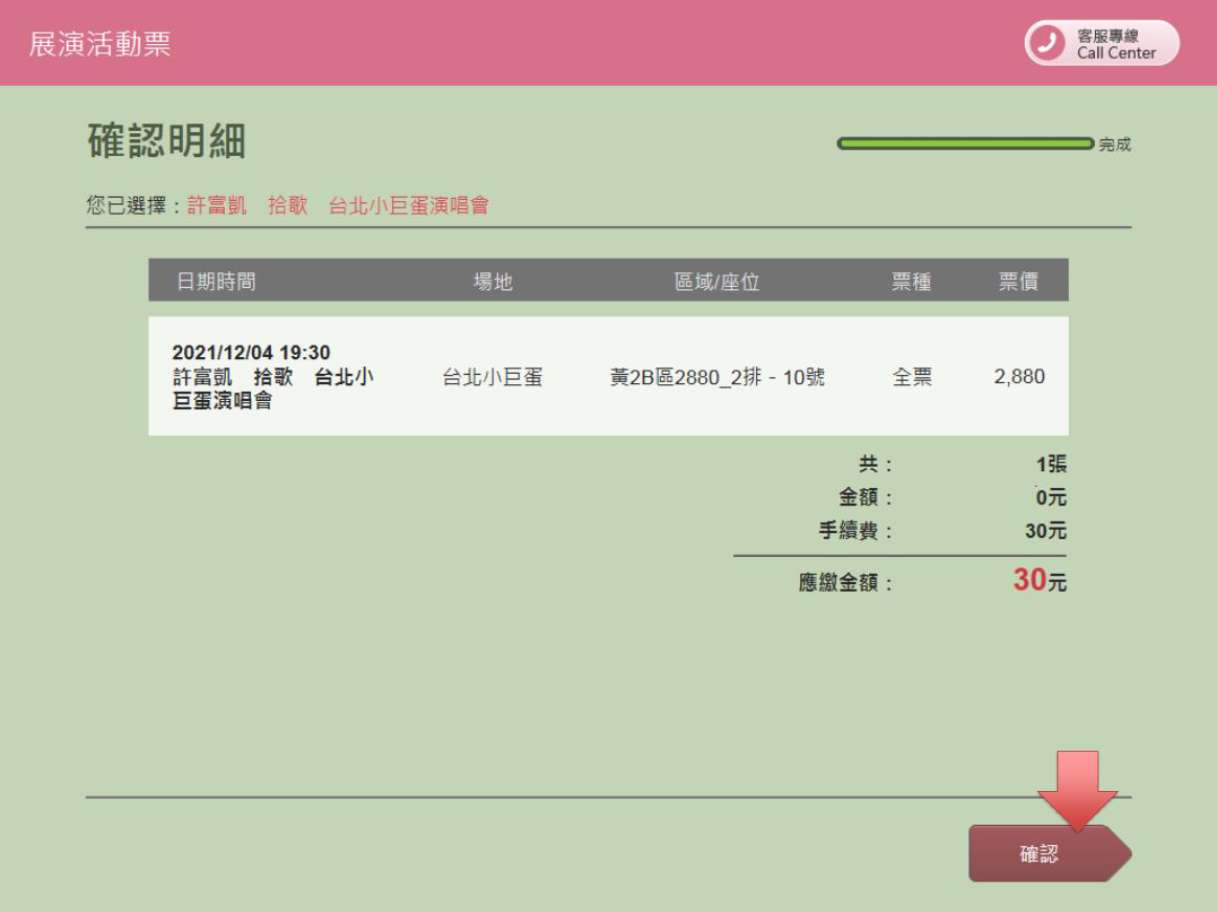Click the 手續費 value 30元
Viewport: 1217px width, 912px height.
[1046, 531]
